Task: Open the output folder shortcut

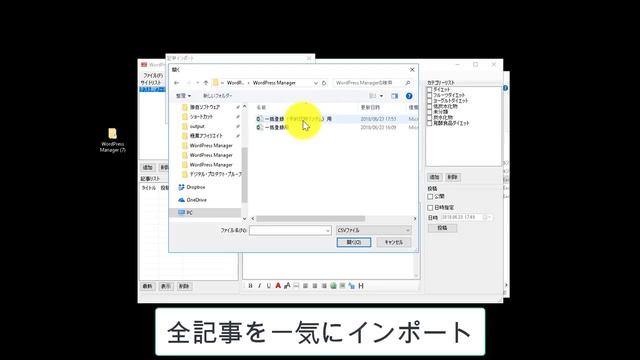Action: click(x=197, y=126)
